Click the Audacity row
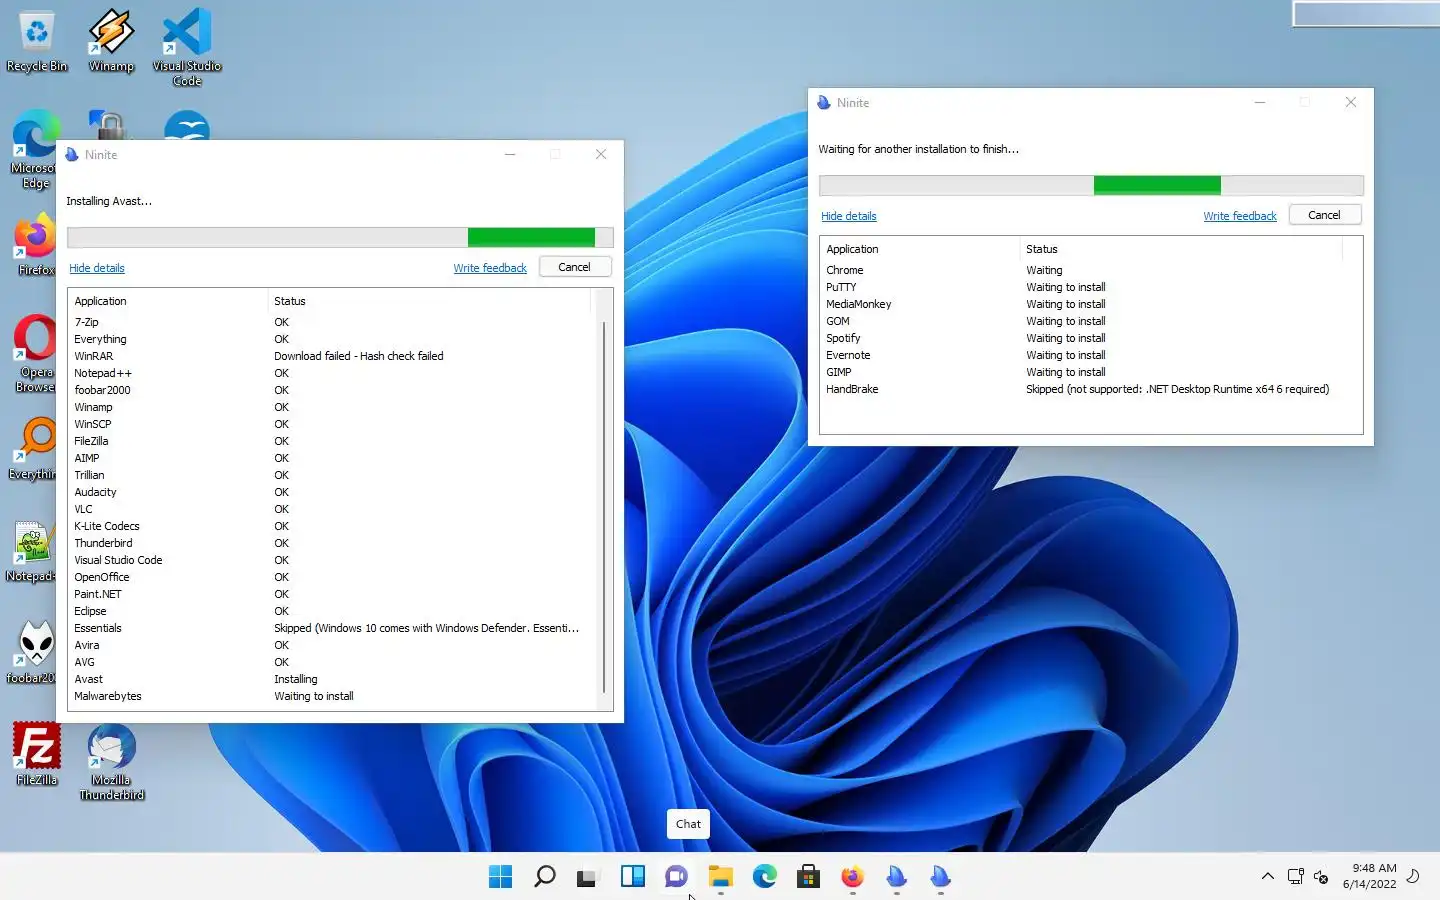This screenshot has width=1440, height=900. (332, 492)
